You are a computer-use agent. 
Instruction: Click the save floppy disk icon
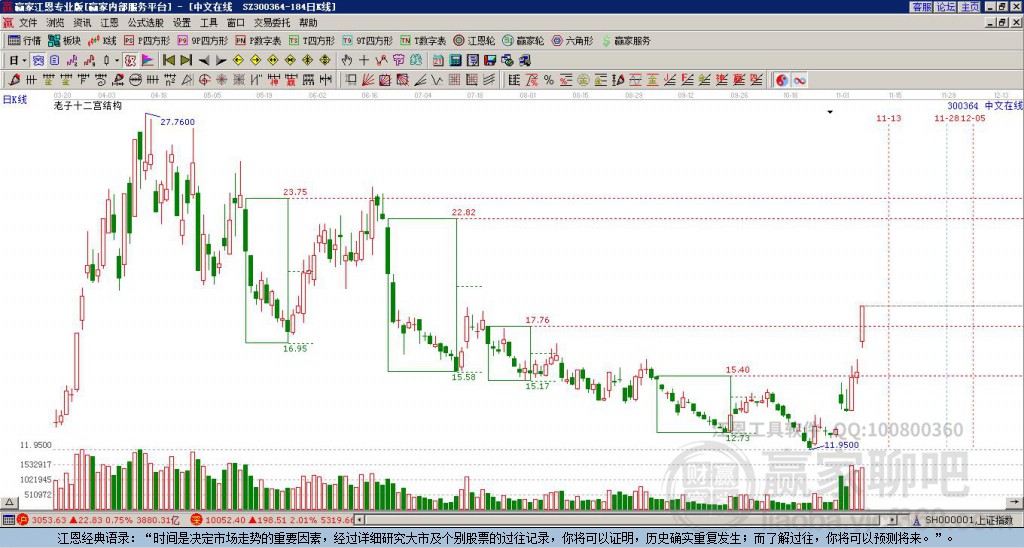pos(490,60)
